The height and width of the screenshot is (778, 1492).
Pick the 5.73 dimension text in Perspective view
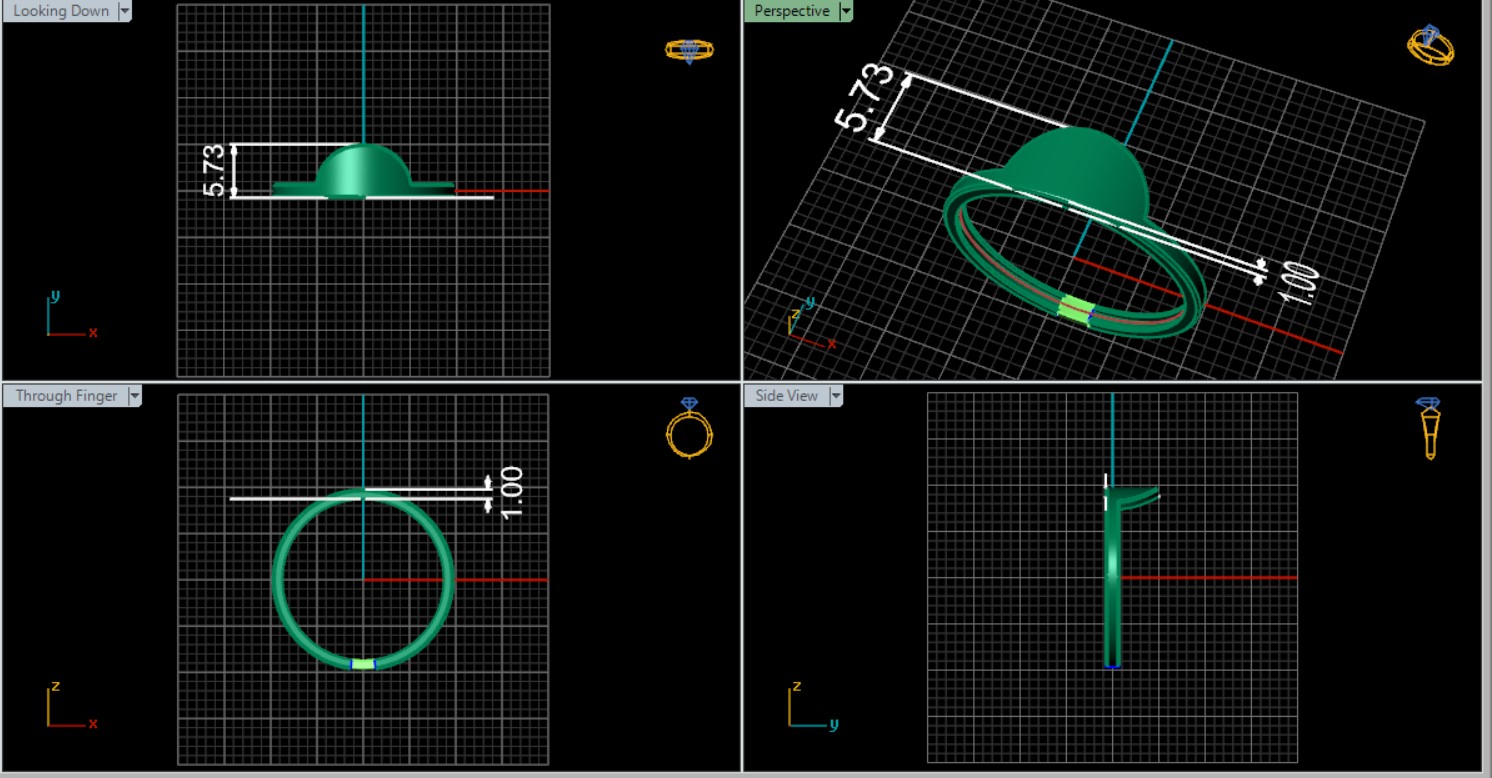click(863, 97)
